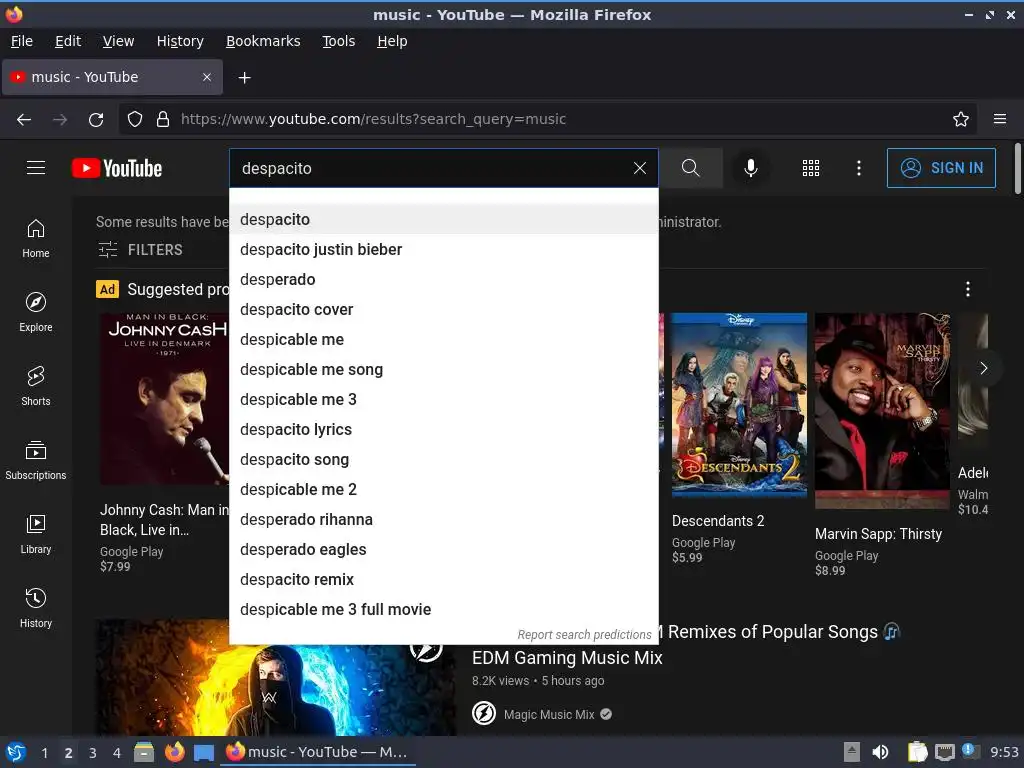The height and width of the screenshot is (768, 1024).
Task: Click Firefox back arrow
Action: click(x=24, y=119)
